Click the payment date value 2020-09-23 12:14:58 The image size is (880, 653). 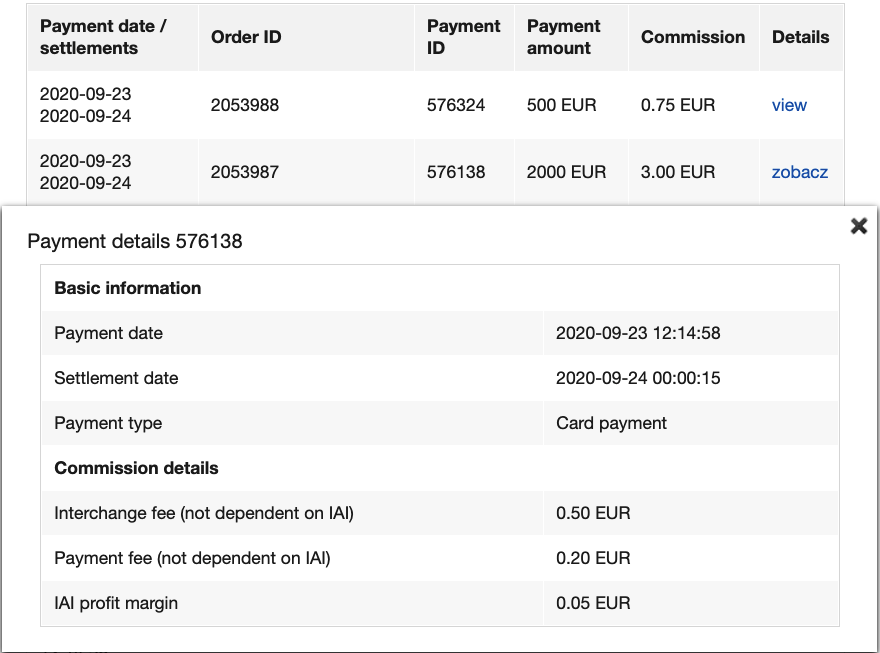(x=638, y=333)
